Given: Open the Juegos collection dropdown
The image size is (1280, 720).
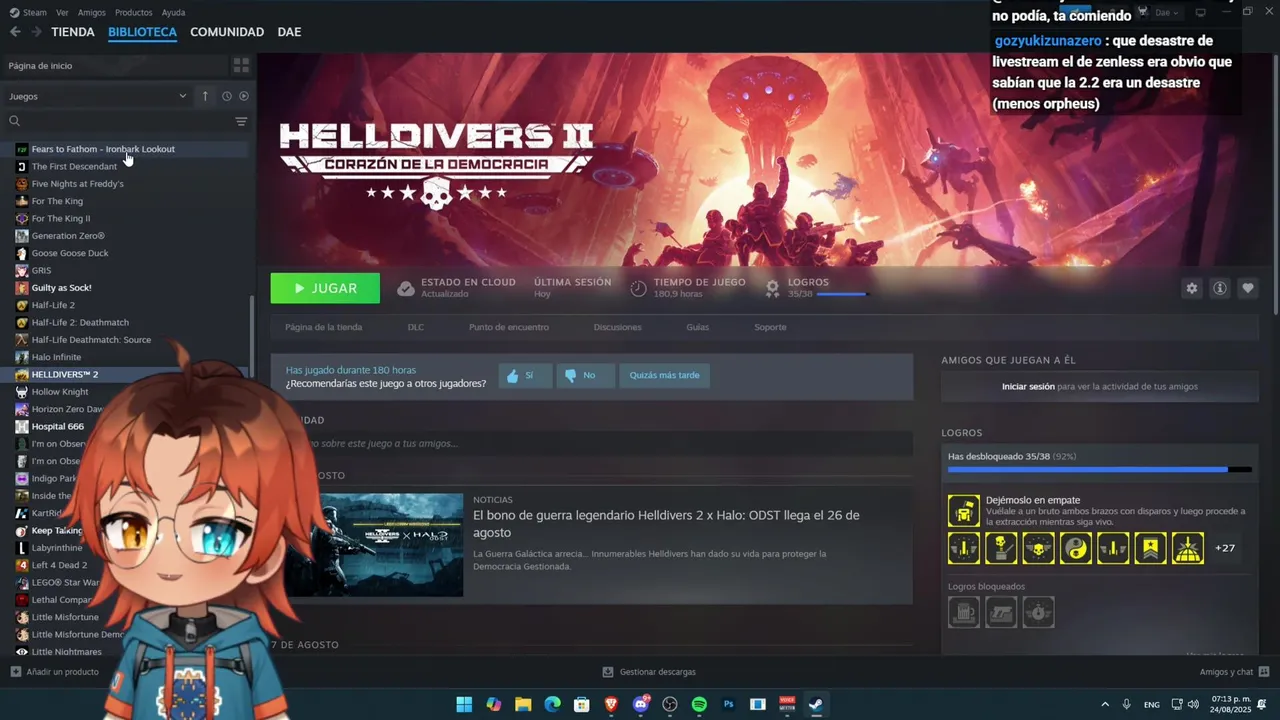Looking at the screenshot, I should tap(98, 96).
